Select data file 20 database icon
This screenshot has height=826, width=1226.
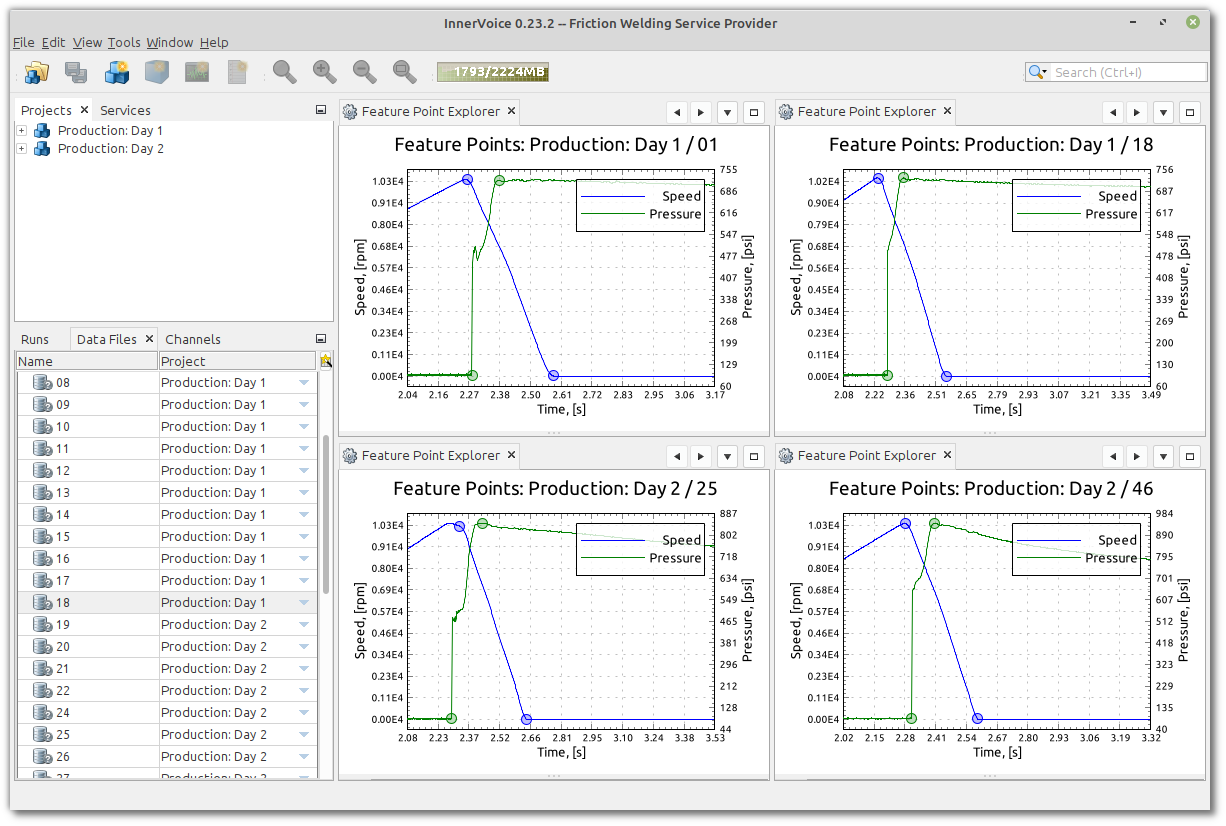click(x=42, y=647)
